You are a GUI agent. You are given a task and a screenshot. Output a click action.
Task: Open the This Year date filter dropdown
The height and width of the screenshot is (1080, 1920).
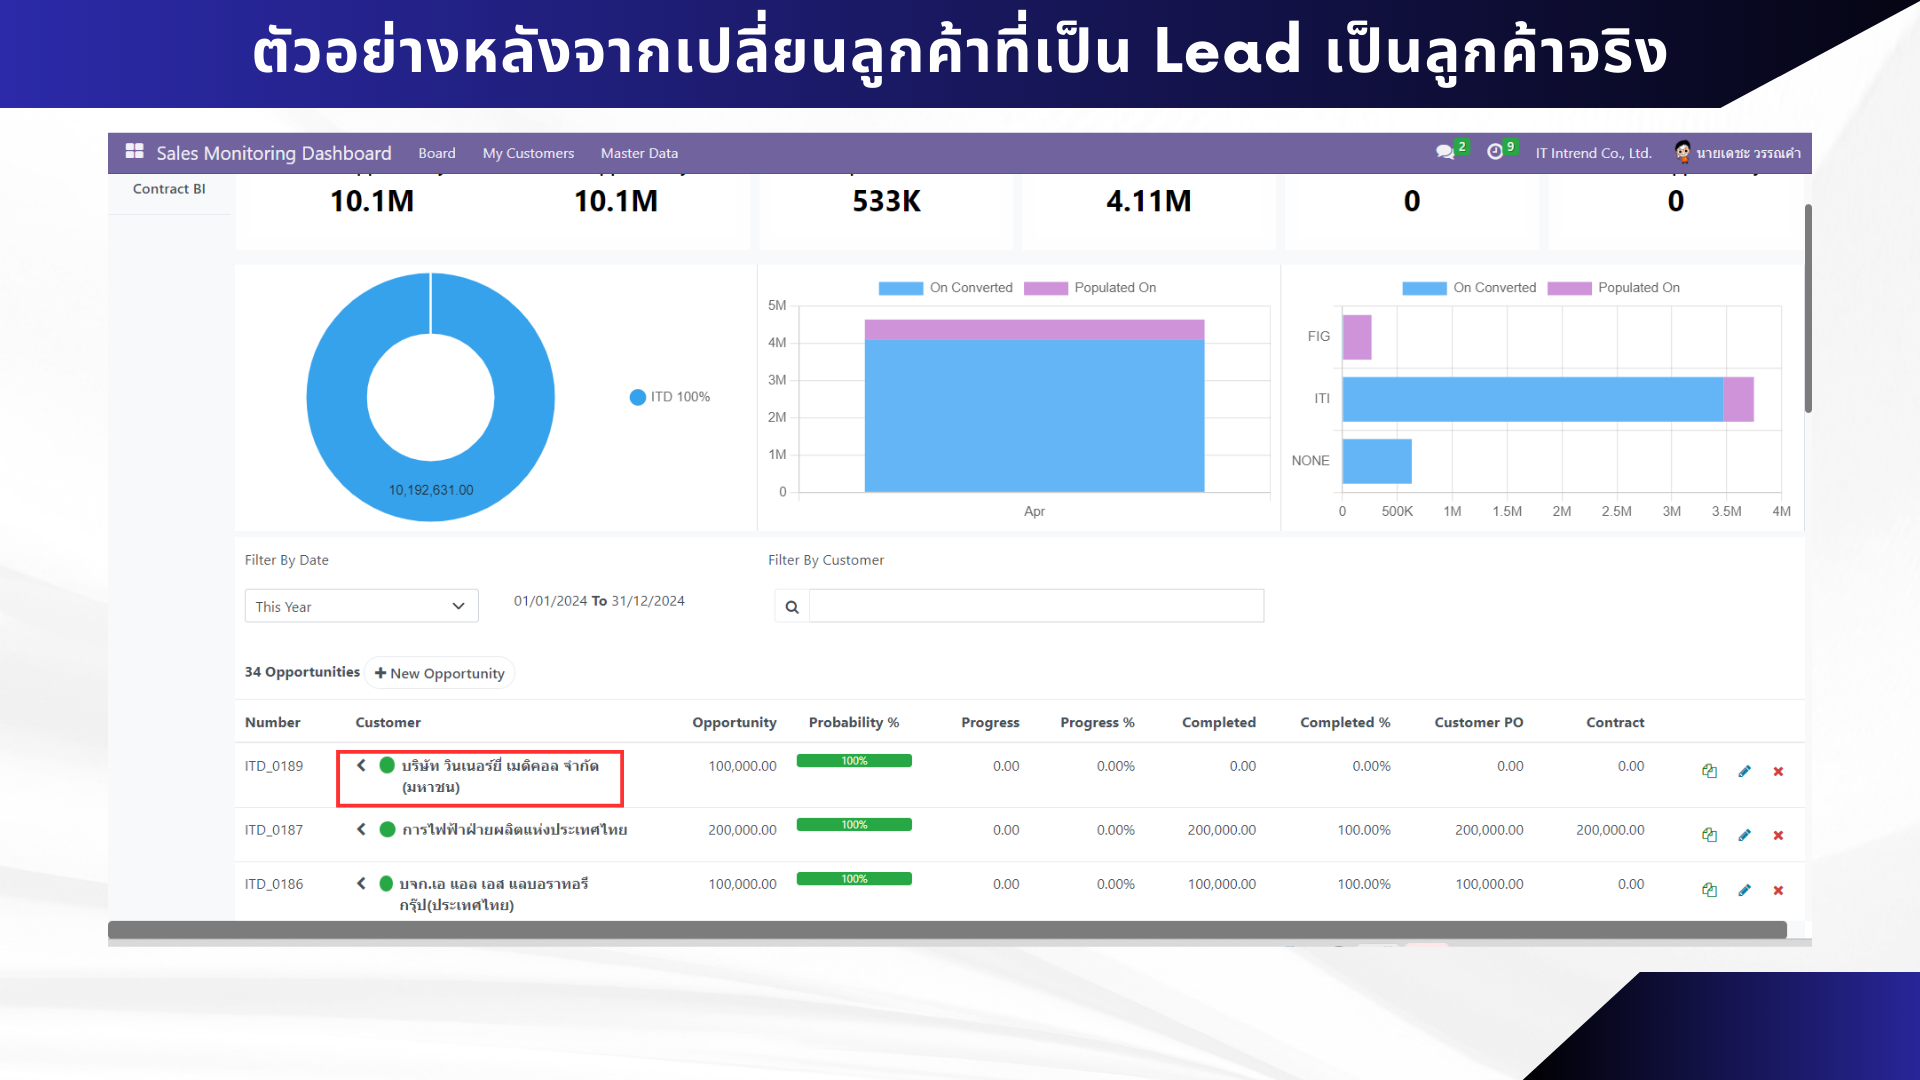[x=361, y=606]
